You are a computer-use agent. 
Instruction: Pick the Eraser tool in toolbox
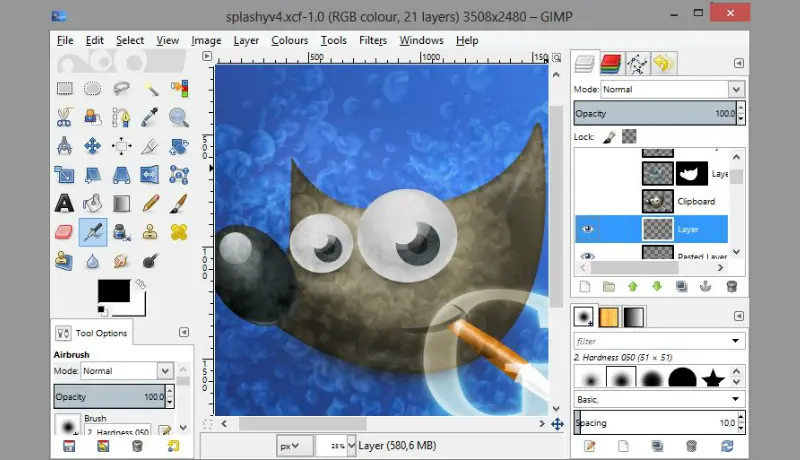click(x=64, y=232)
